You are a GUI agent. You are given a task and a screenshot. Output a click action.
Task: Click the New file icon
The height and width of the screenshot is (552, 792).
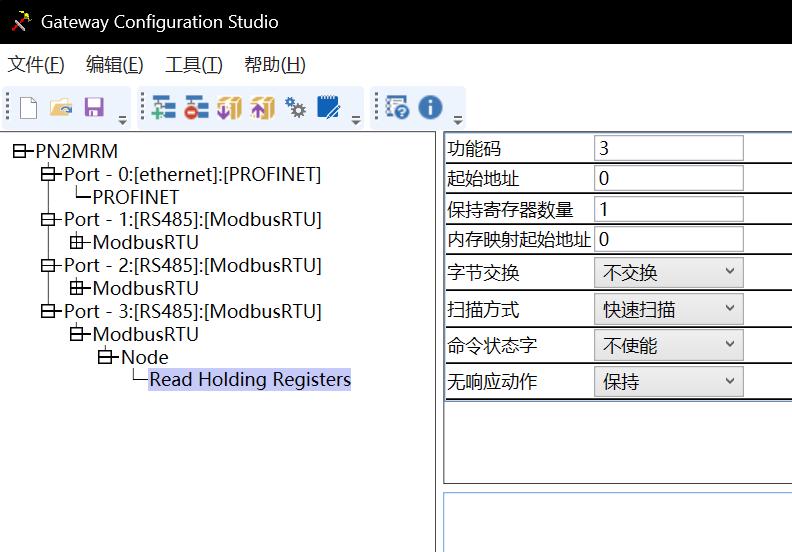pos(28,108)
